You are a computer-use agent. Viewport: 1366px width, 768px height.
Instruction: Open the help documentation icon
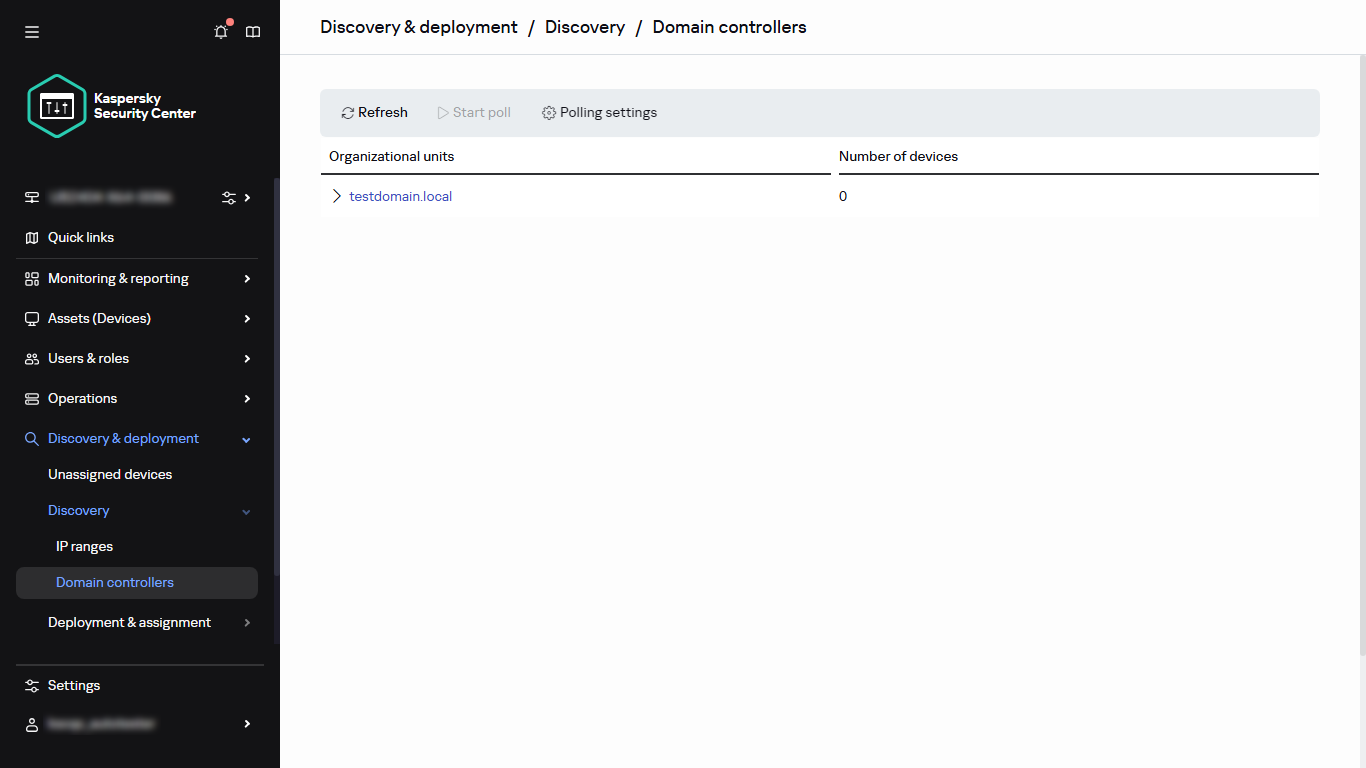point(252,31)
